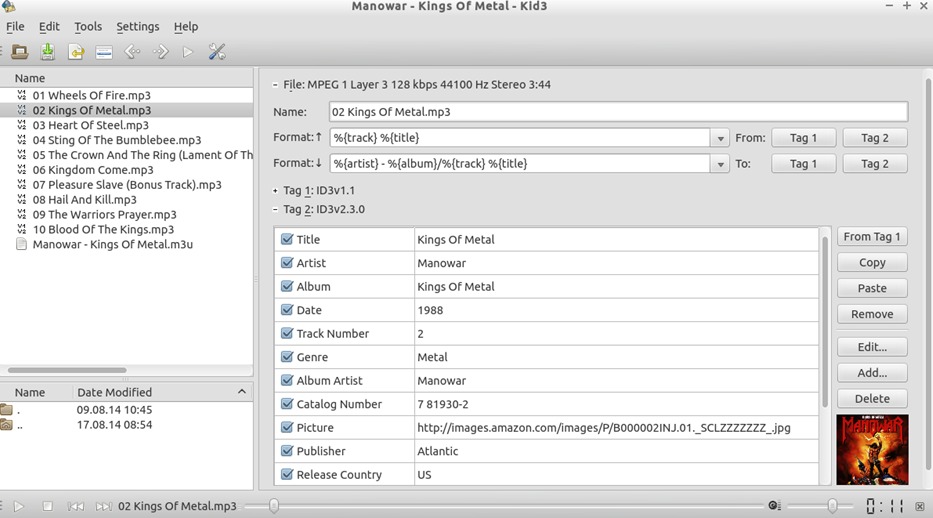Click the From Tag 1 side button
Viewport: 933px width, 518px height.
[x=872, y=237]
